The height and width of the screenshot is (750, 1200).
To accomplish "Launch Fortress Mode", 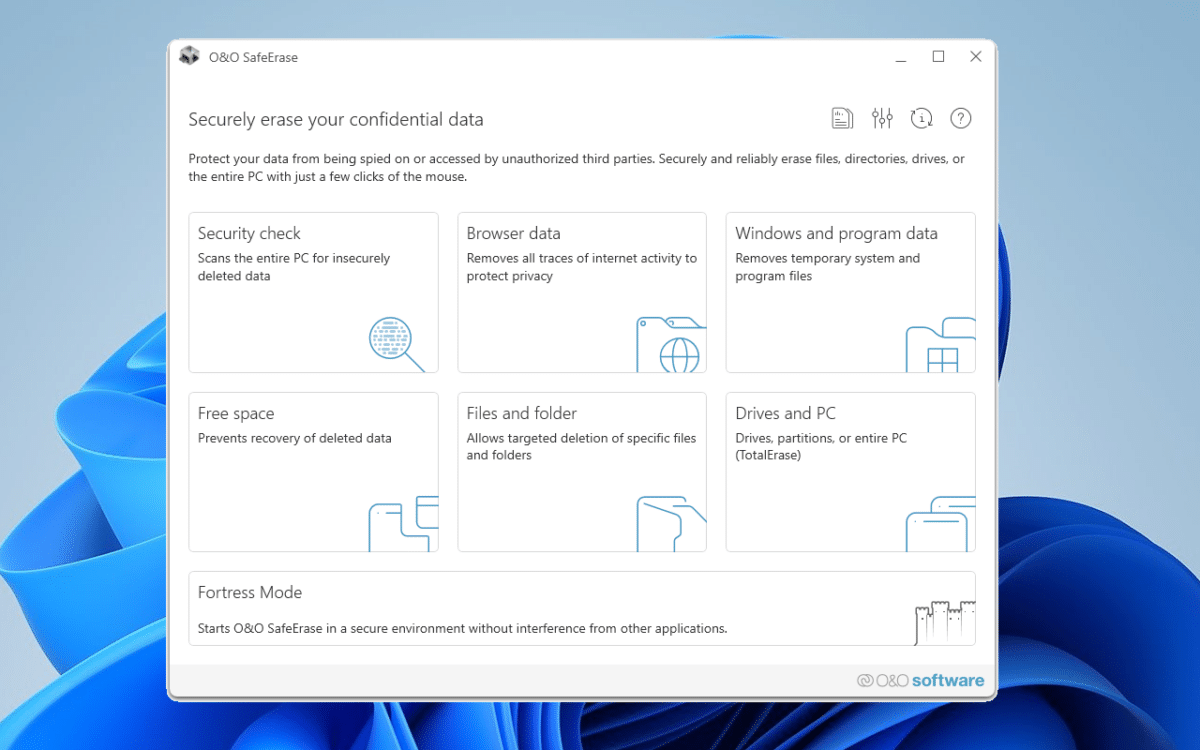I will (x=582, y=608).
